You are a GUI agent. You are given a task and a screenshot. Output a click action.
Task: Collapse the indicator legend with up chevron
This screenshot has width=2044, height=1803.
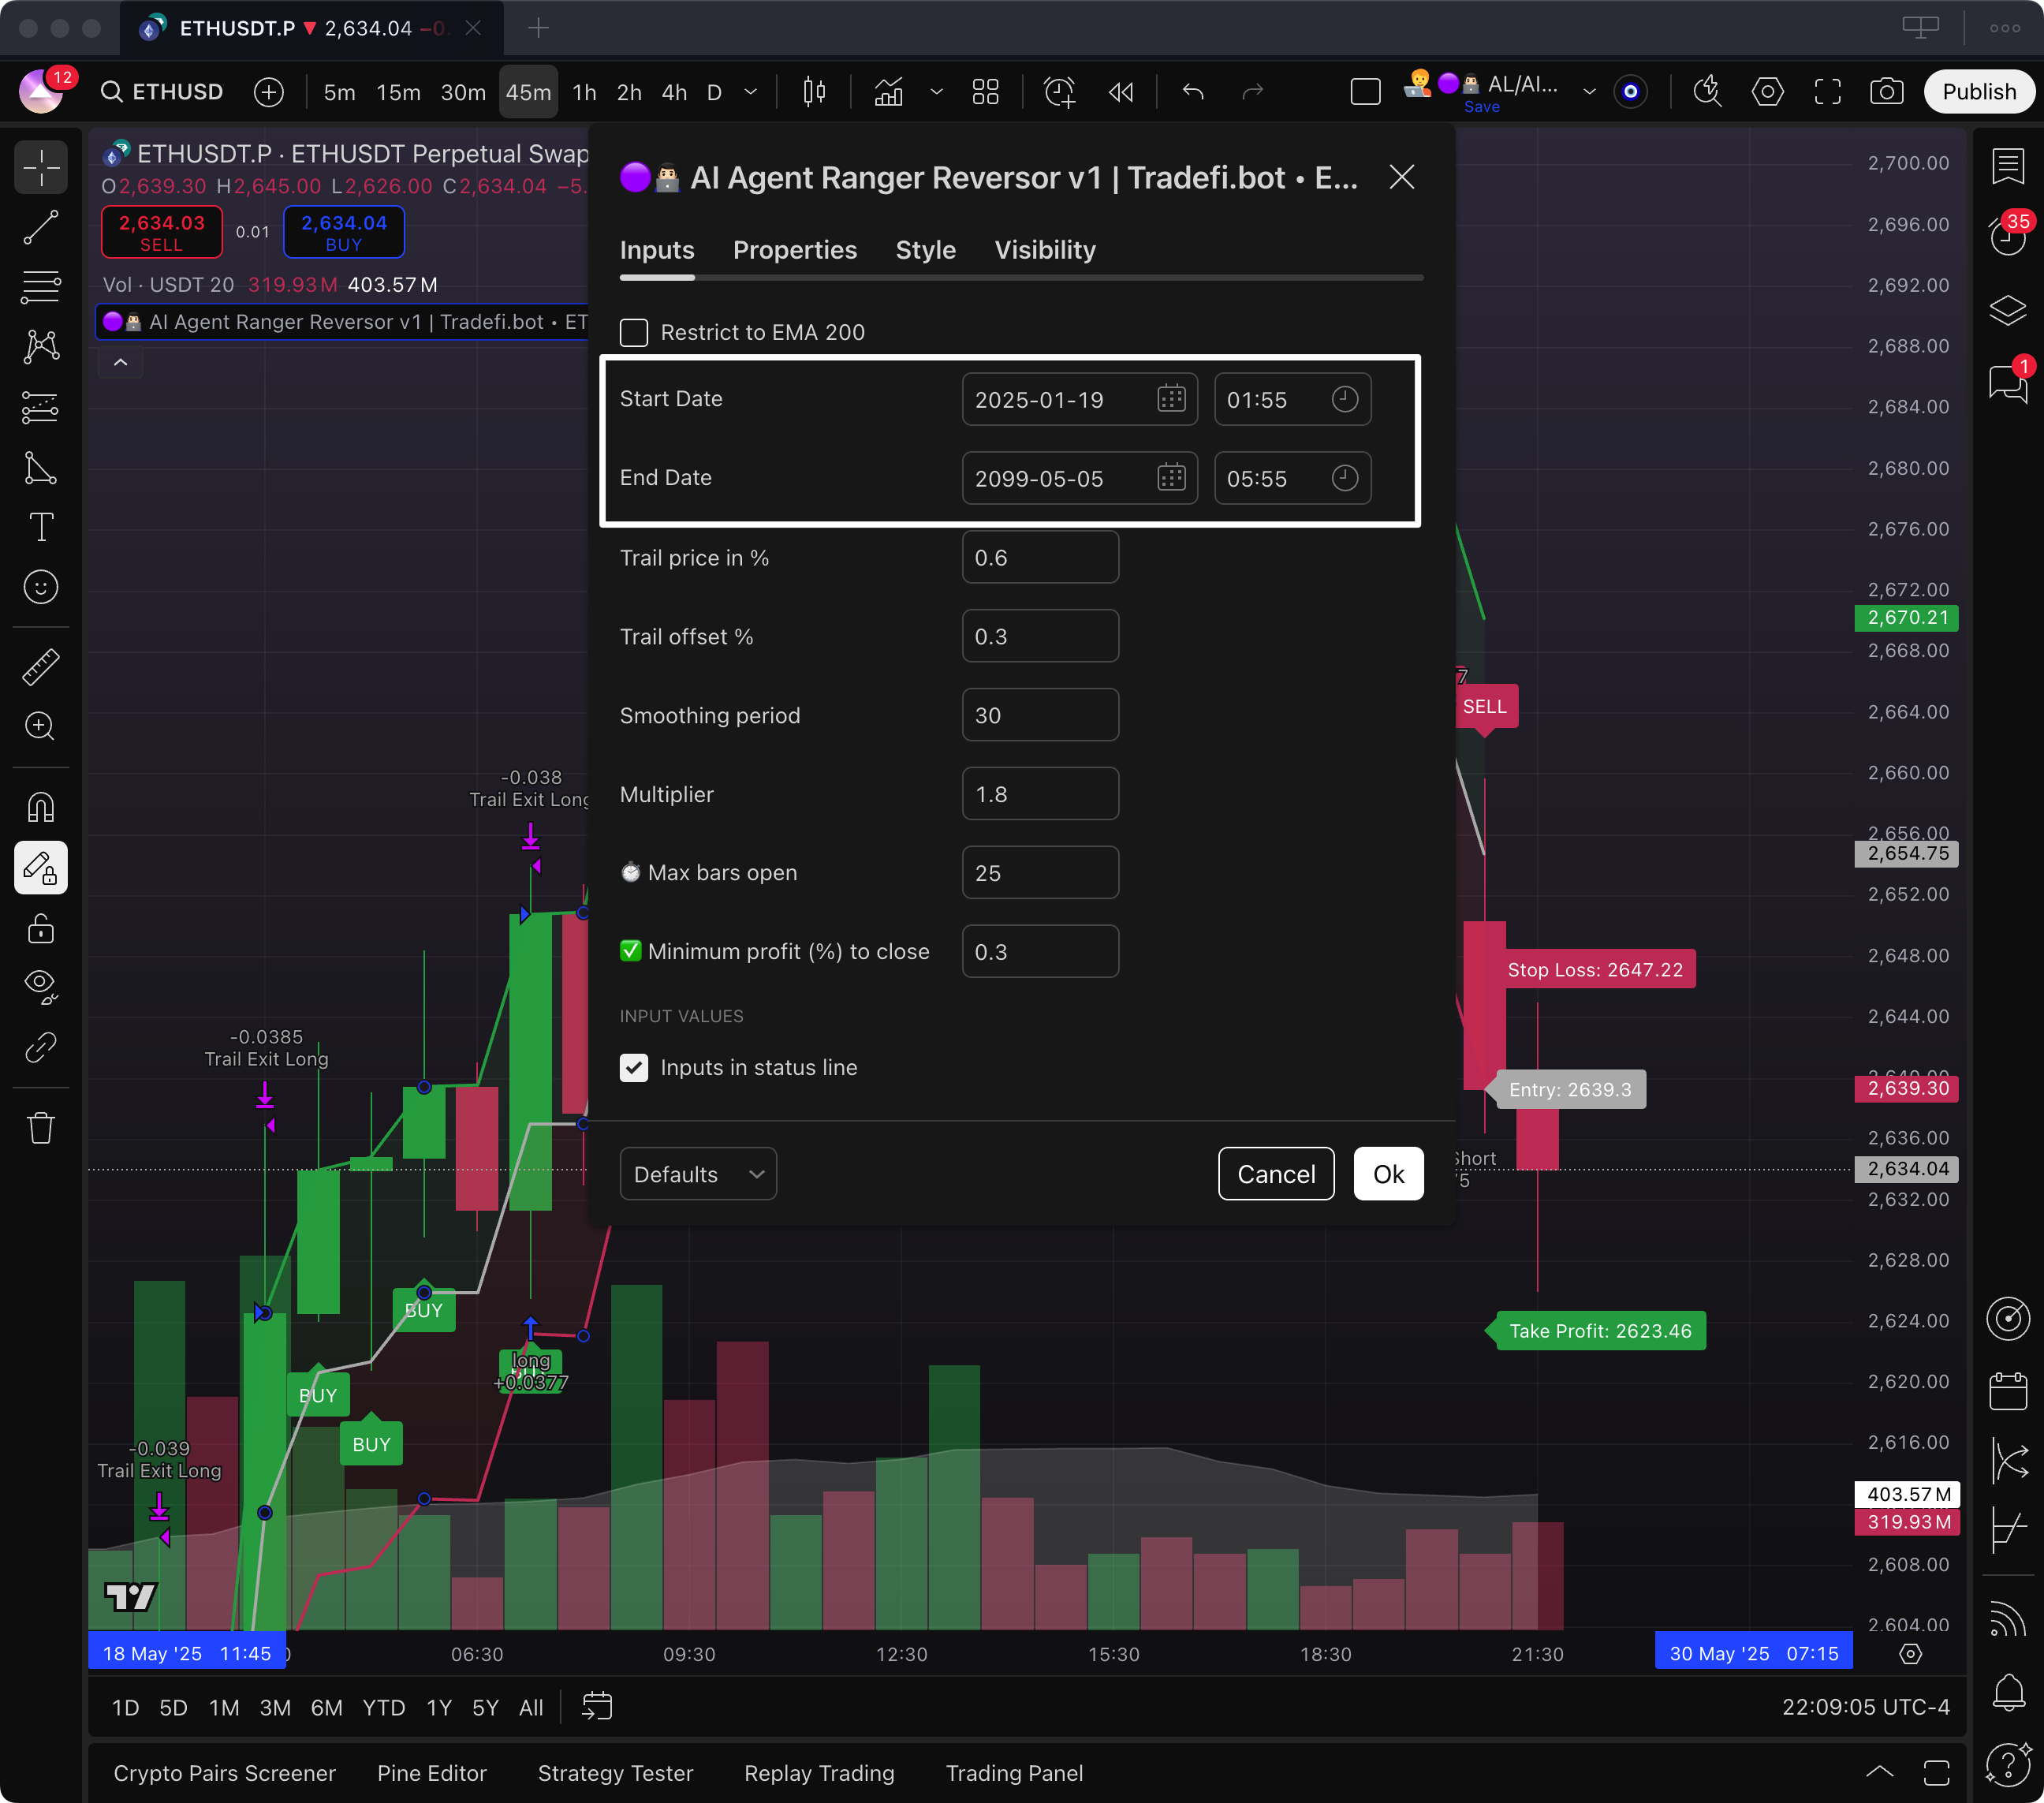[121, 363]
